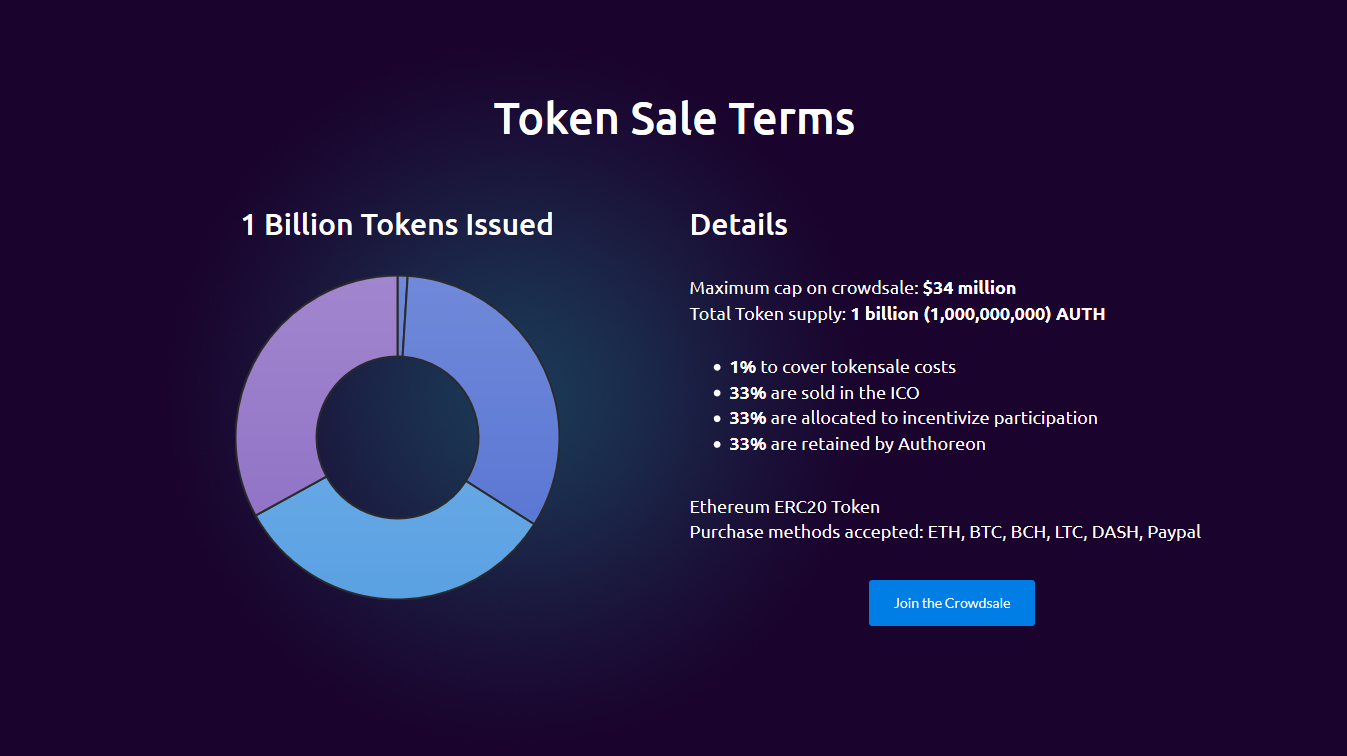
Task: Click the Purchase methods accepted line
Action: pyautogui.click(x=944, y=532)
